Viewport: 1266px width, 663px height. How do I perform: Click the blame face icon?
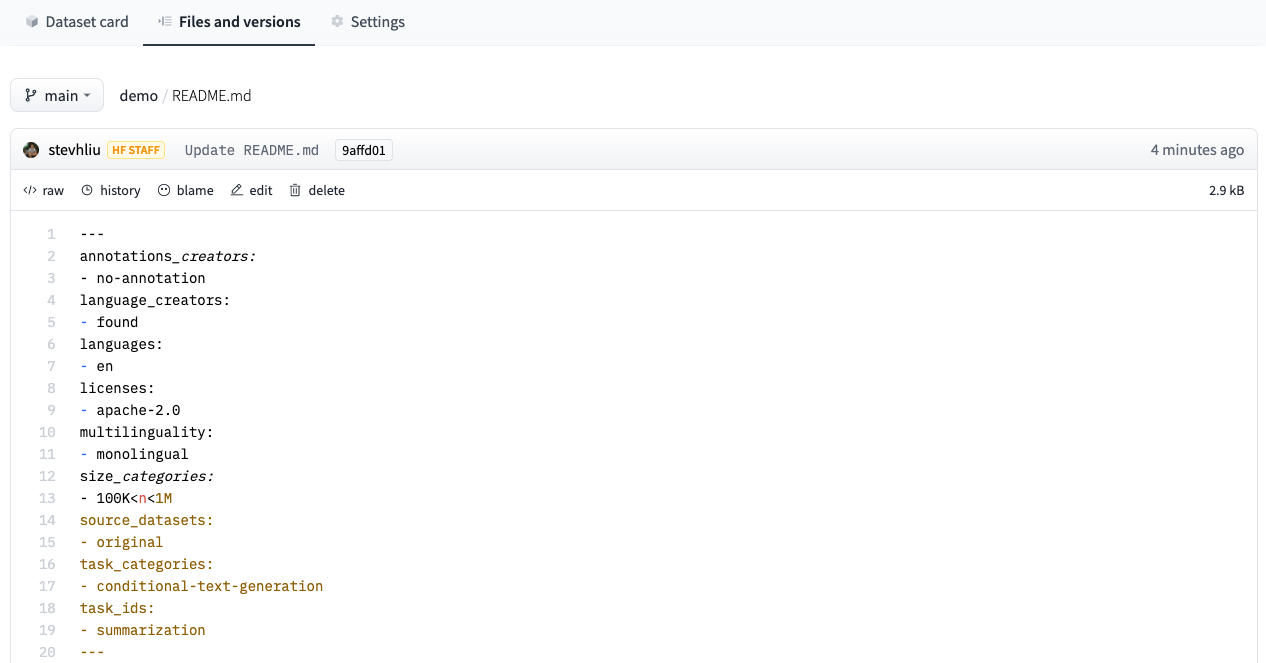tap(164, 190)
